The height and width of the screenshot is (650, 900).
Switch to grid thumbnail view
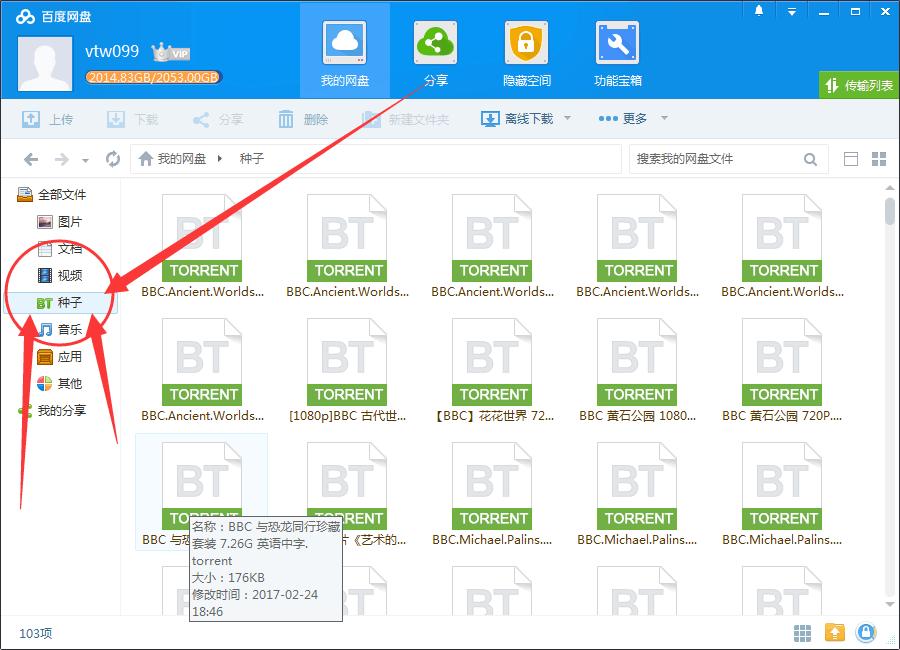879,159
